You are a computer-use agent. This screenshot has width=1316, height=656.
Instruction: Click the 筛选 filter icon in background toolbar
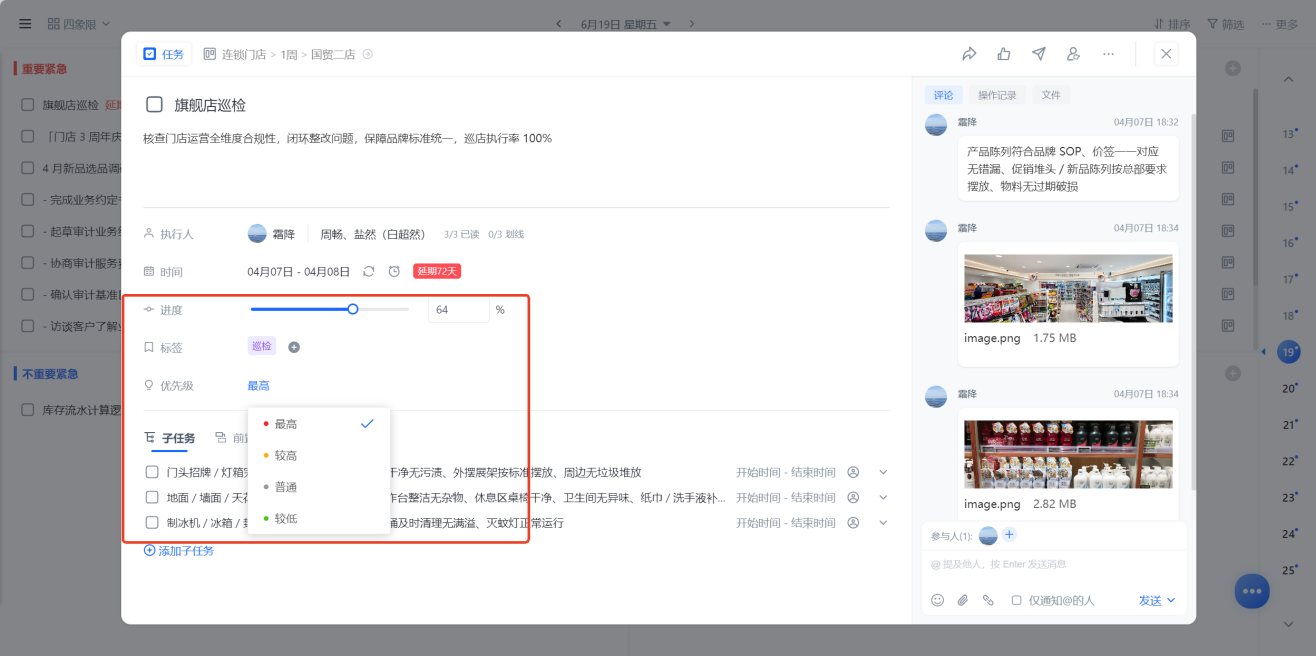(x=1212, y=24)
